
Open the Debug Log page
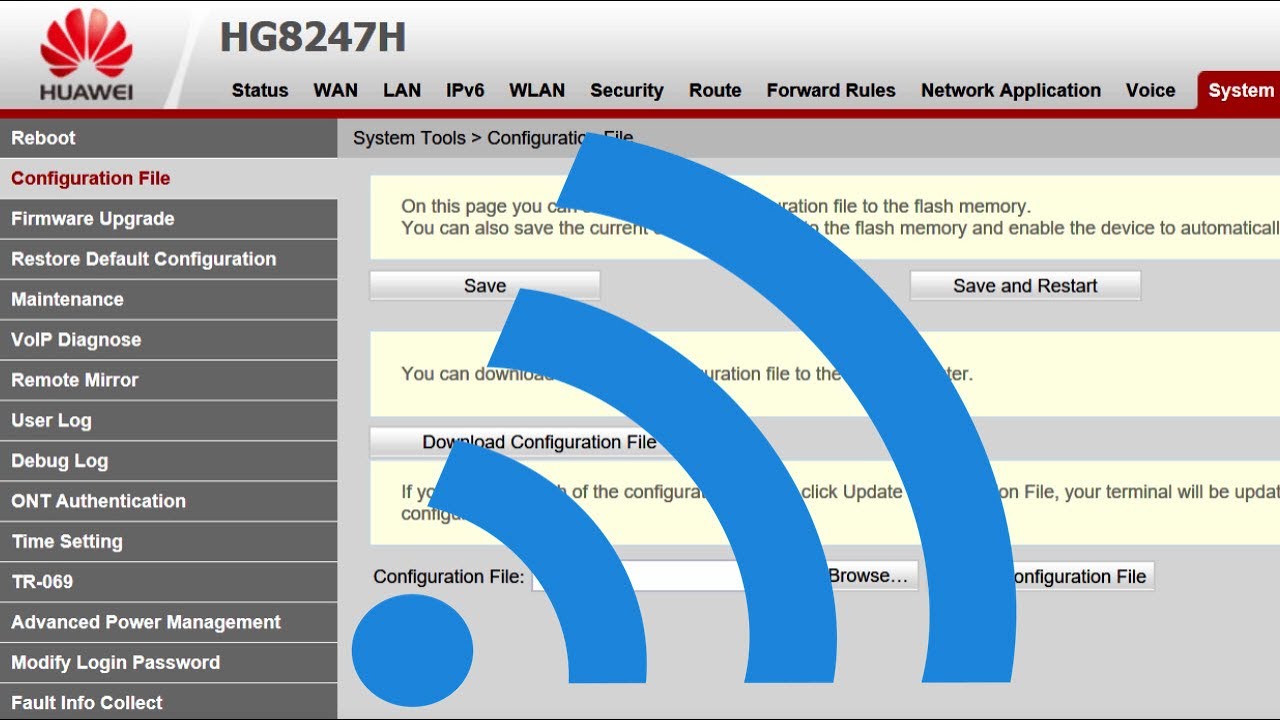[x=168, y=461]
